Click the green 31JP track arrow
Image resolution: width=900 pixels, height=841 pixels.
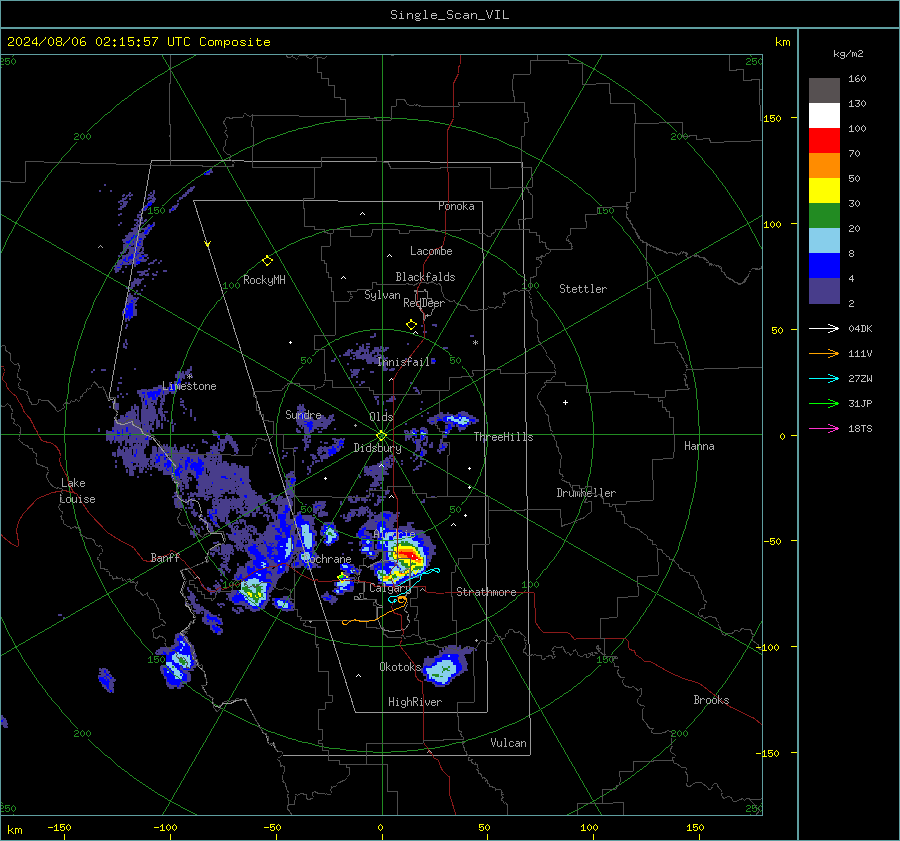click(x=824, y=404)
